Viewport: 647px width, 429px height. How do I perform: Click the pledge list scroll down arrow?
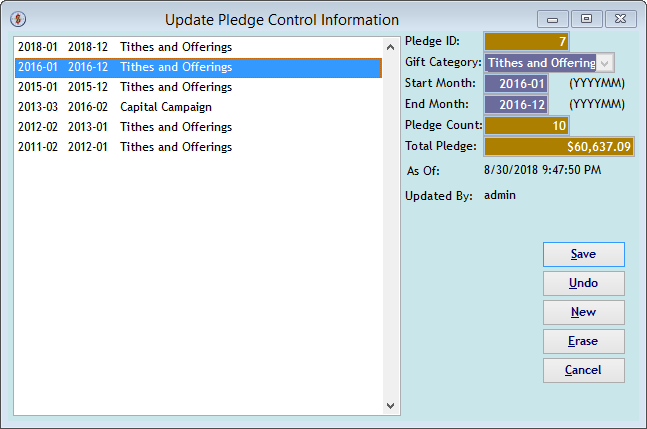pyautogui.click(x=390, y=406)
